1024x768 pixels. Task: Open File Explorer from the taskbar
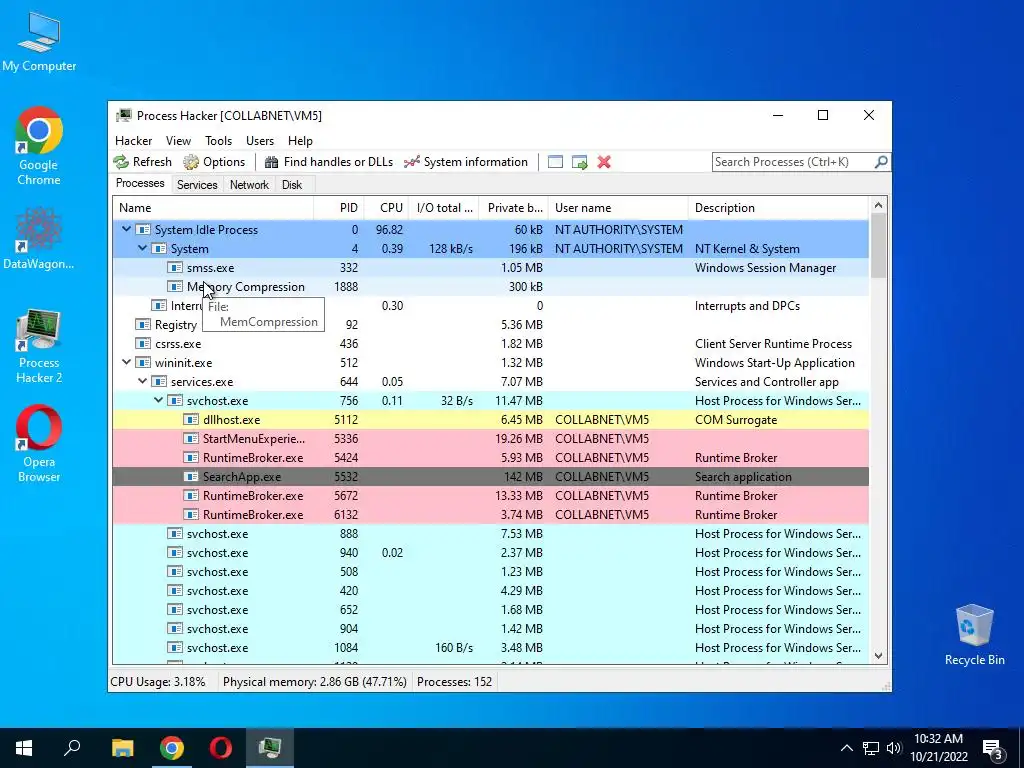pos(122,748)
